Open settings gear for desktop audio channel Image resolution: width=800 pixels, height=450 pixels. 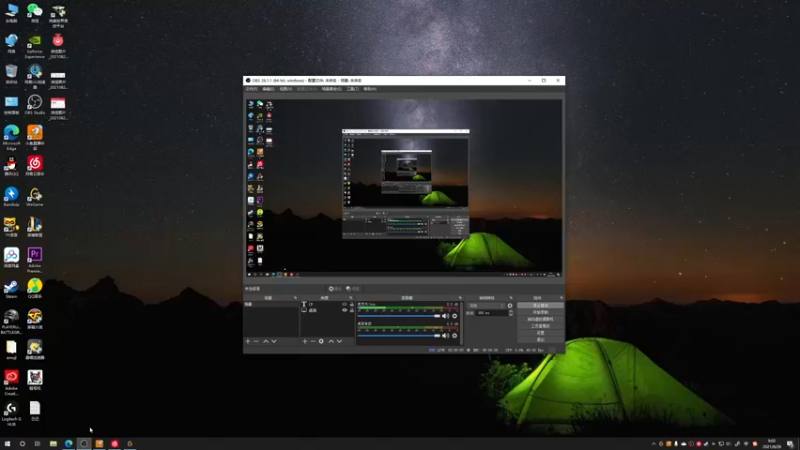point(455,336)
